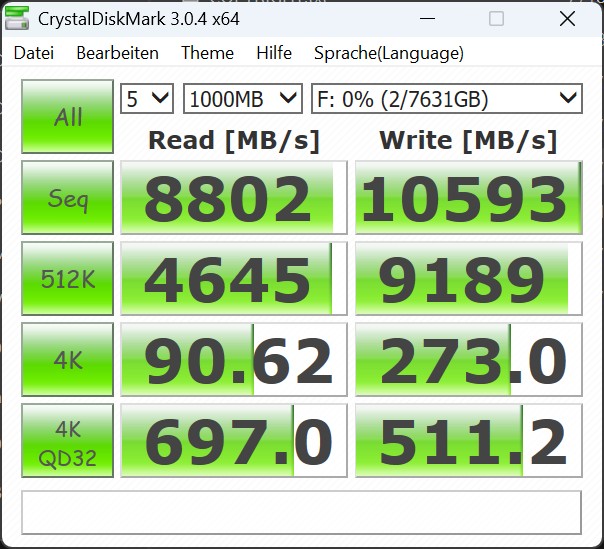This screenshot has width=604, height=549.
Task: Start the 4K random test
Action: point(68,360)
